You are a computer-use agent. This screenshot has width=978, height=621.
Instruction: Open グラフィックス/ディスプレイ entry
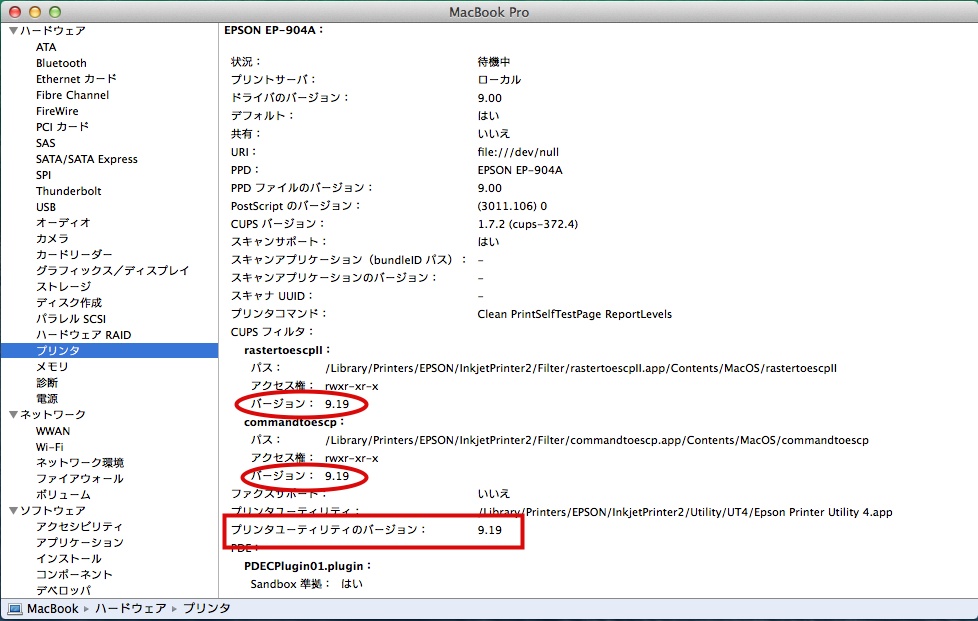[112, 271]
